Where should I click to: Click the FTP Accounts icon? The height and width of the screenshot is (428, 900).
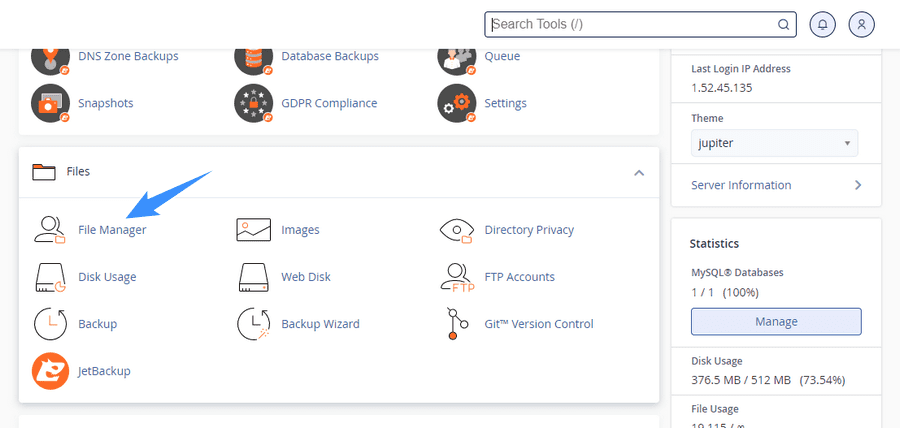457,277
